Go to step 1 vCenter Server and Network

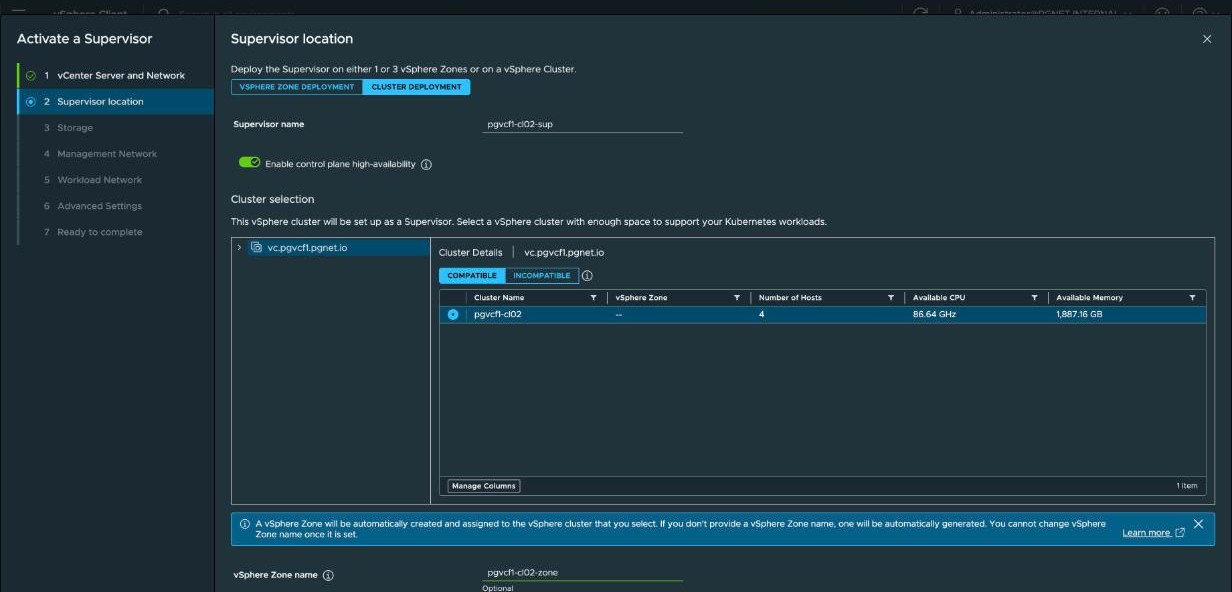(121, 75)
